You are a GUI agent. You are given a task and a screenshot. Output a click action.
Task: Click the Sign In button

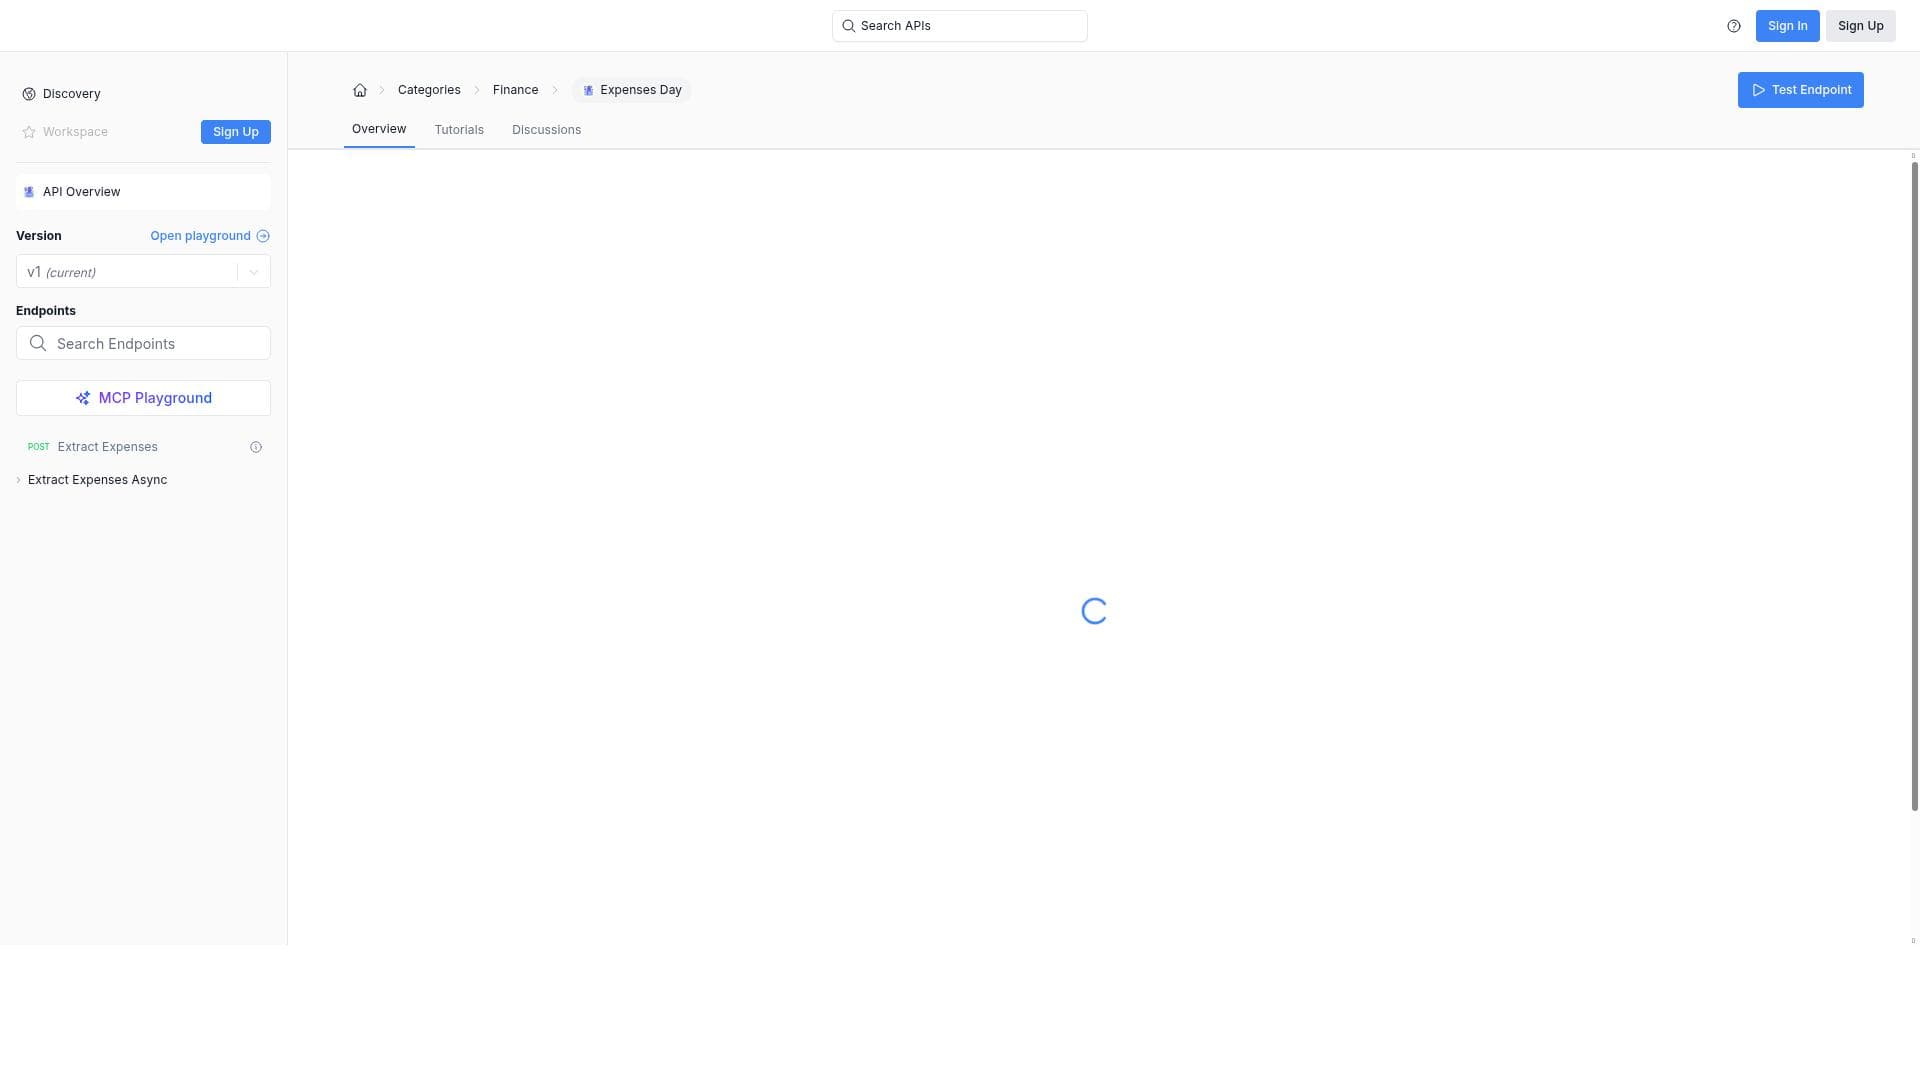[1787, 26]
